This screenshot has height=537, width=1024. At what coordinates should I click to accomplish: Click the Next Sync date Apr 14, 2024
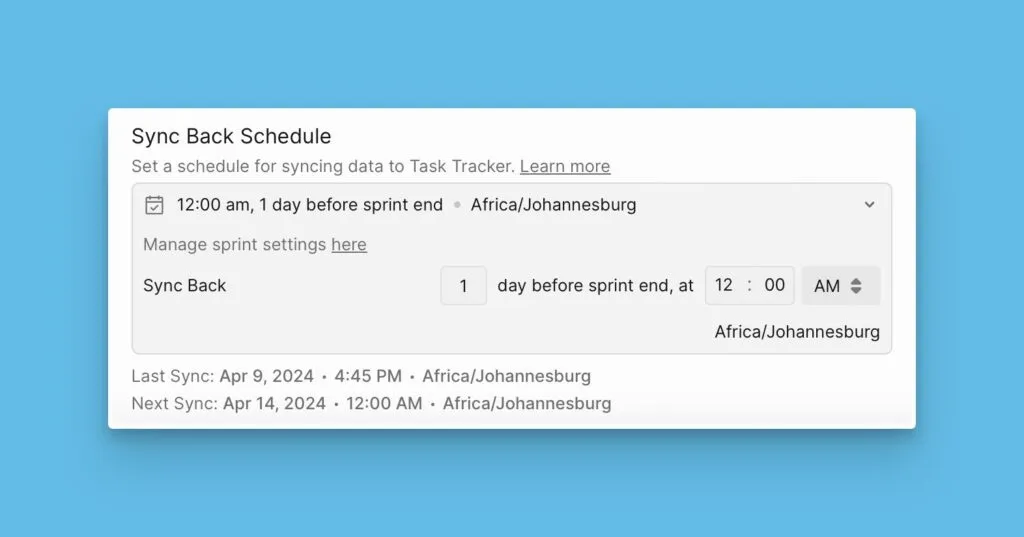click(274, 404)
